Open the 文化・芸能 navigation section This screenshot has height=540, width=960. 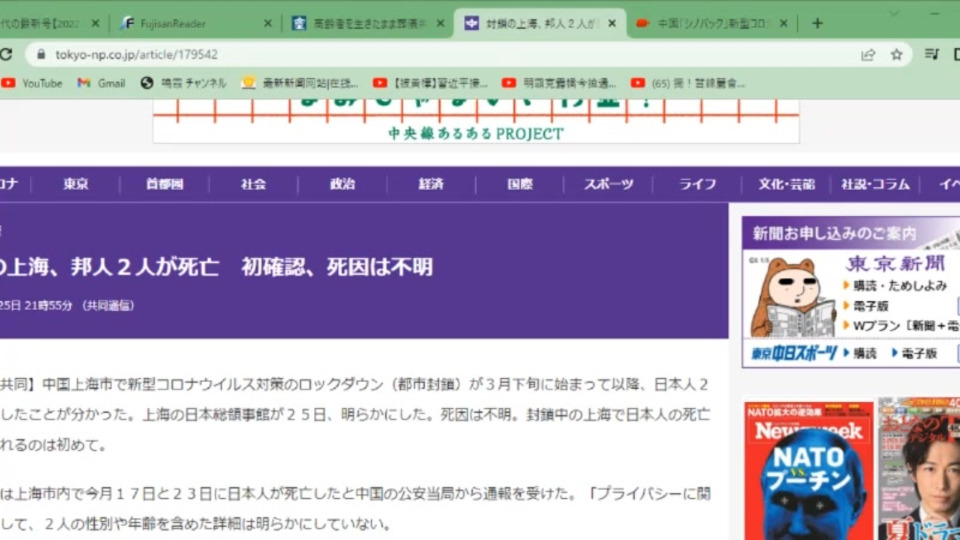(786, 184)
